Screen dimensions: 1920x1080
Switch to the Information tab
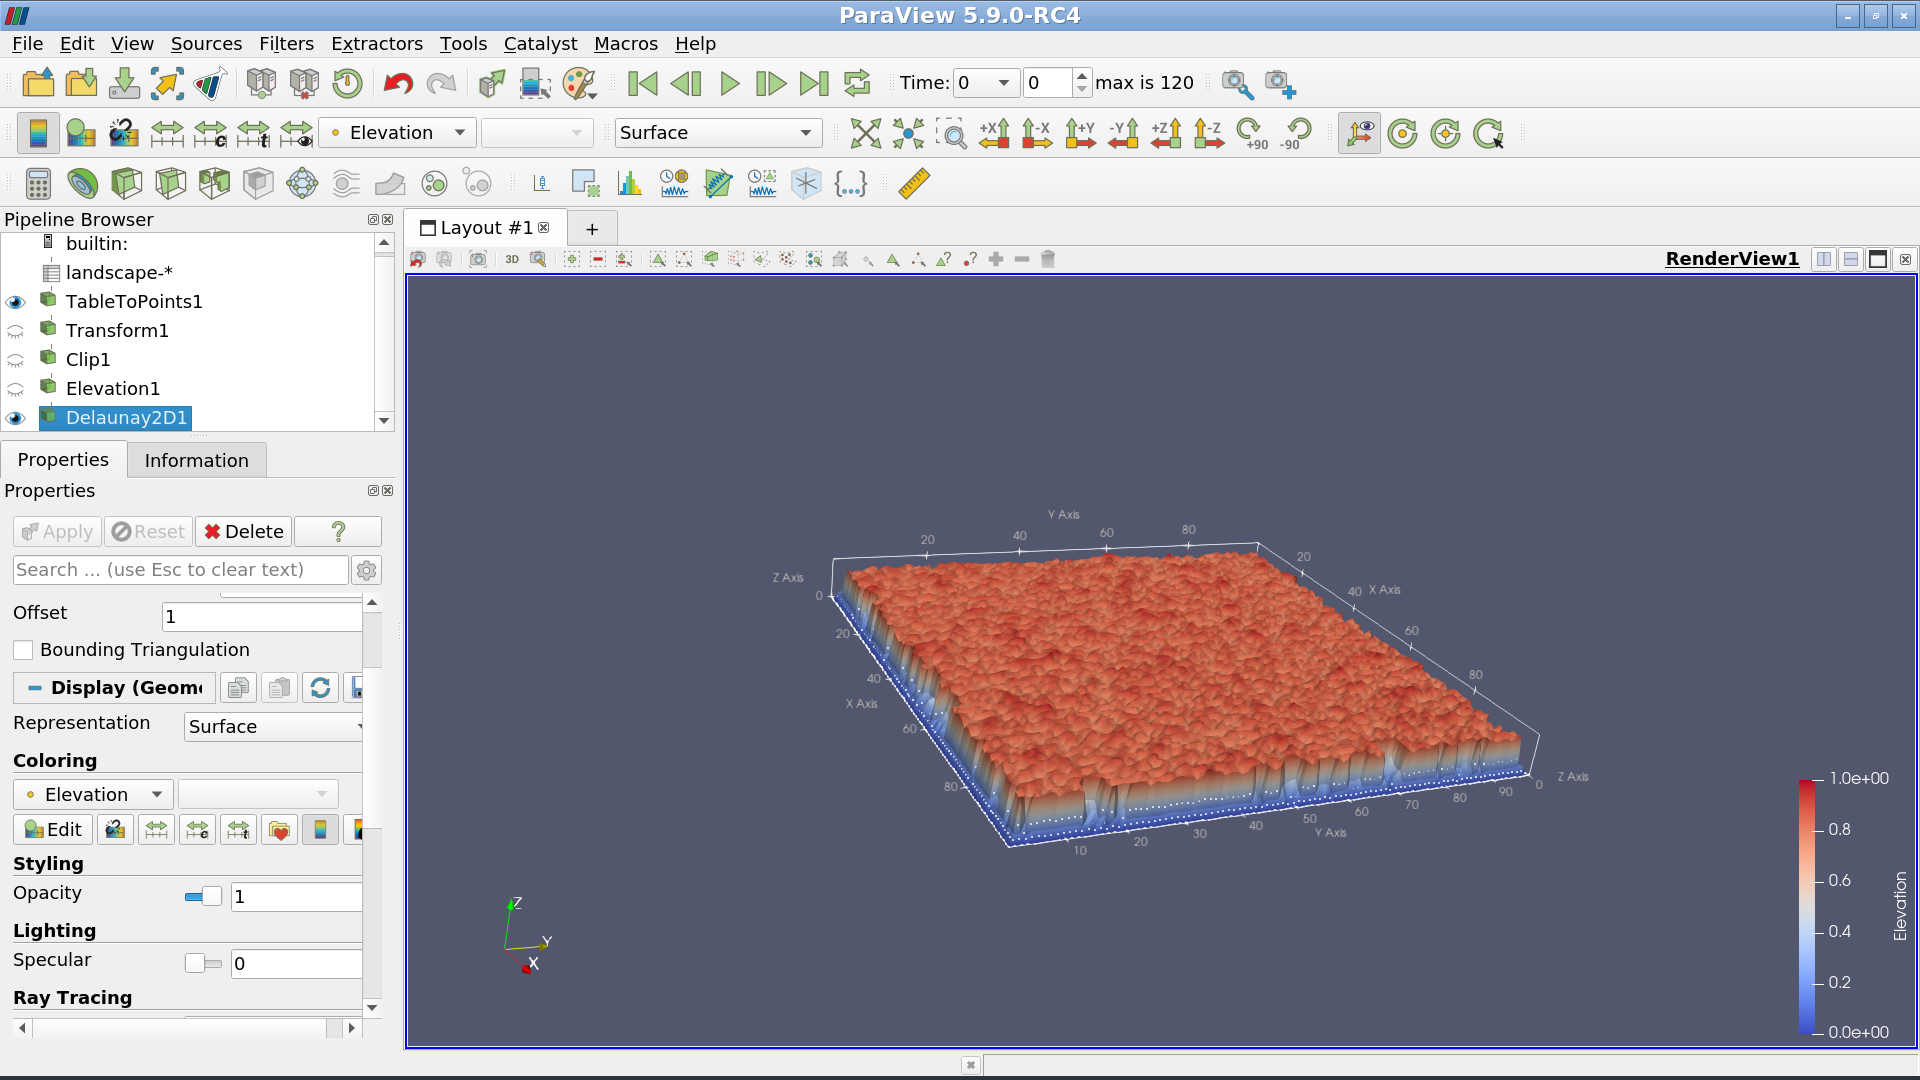(196, 460)
